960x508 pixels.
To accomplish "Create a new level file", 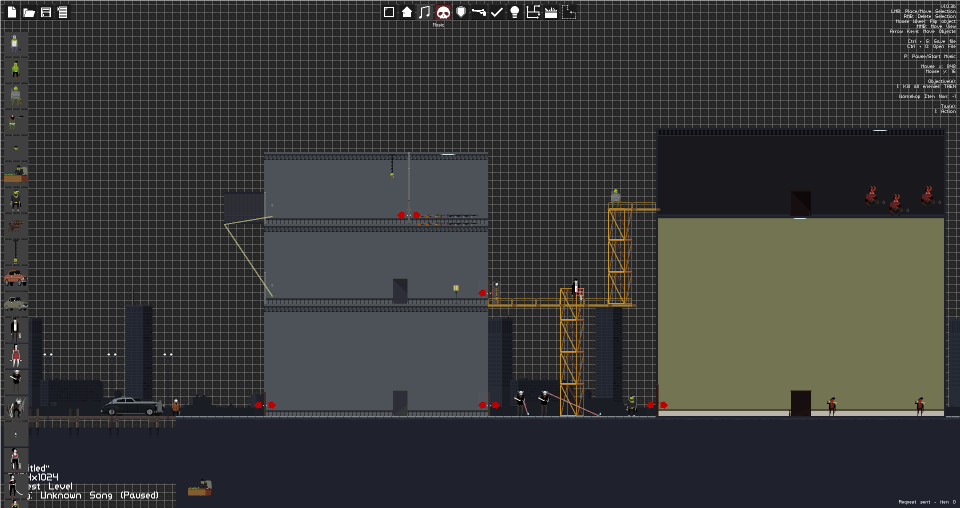I will [12, 12].
